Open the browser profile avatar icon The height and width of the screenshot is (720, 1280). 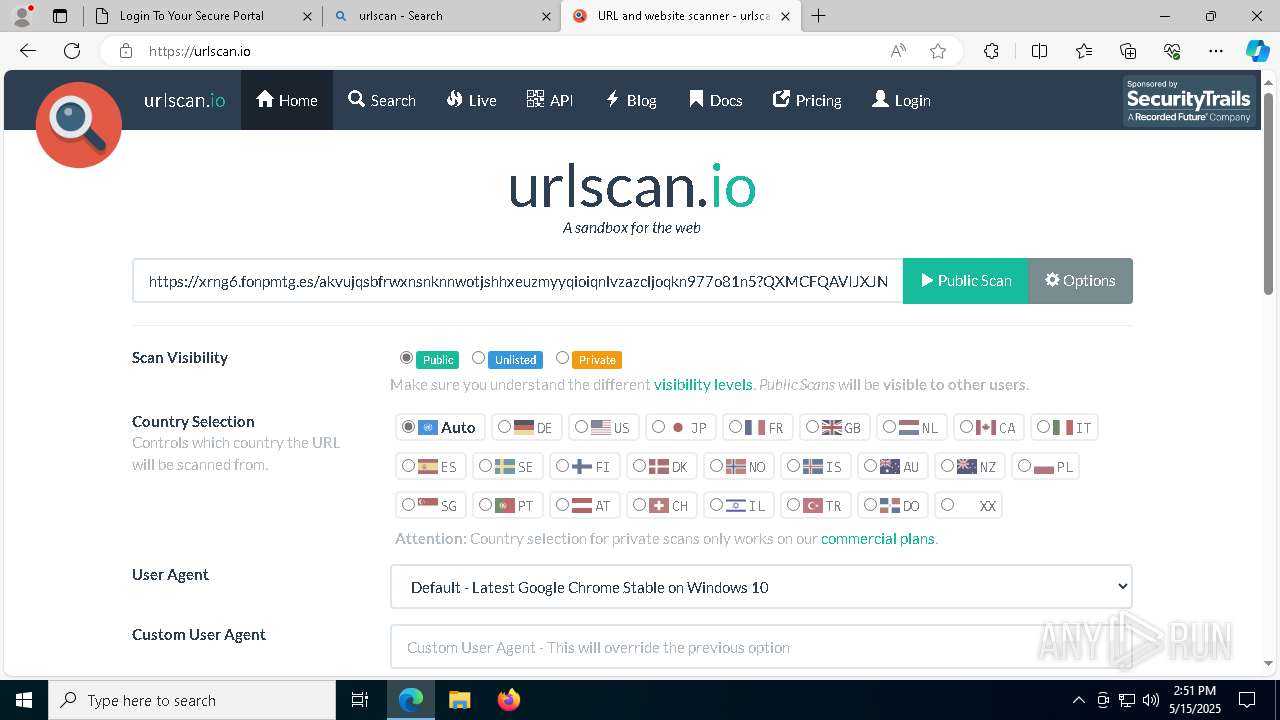coord(22,16)
